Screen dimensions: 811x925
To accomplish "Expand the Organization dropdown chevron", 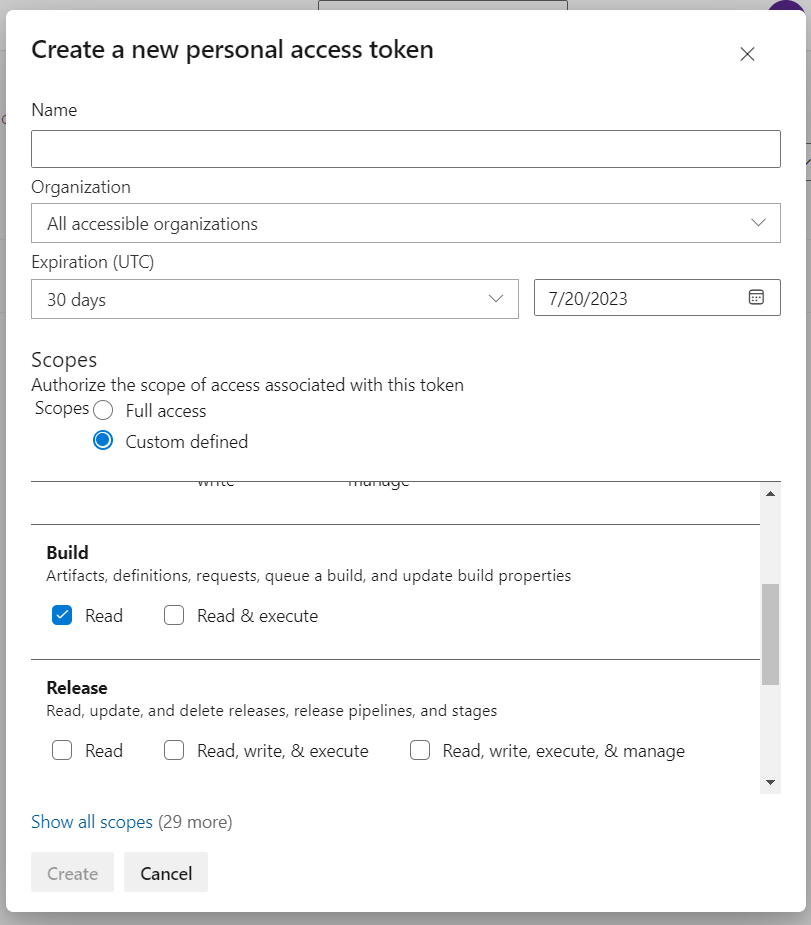I will pyautogui.click(x=759, y=222).
